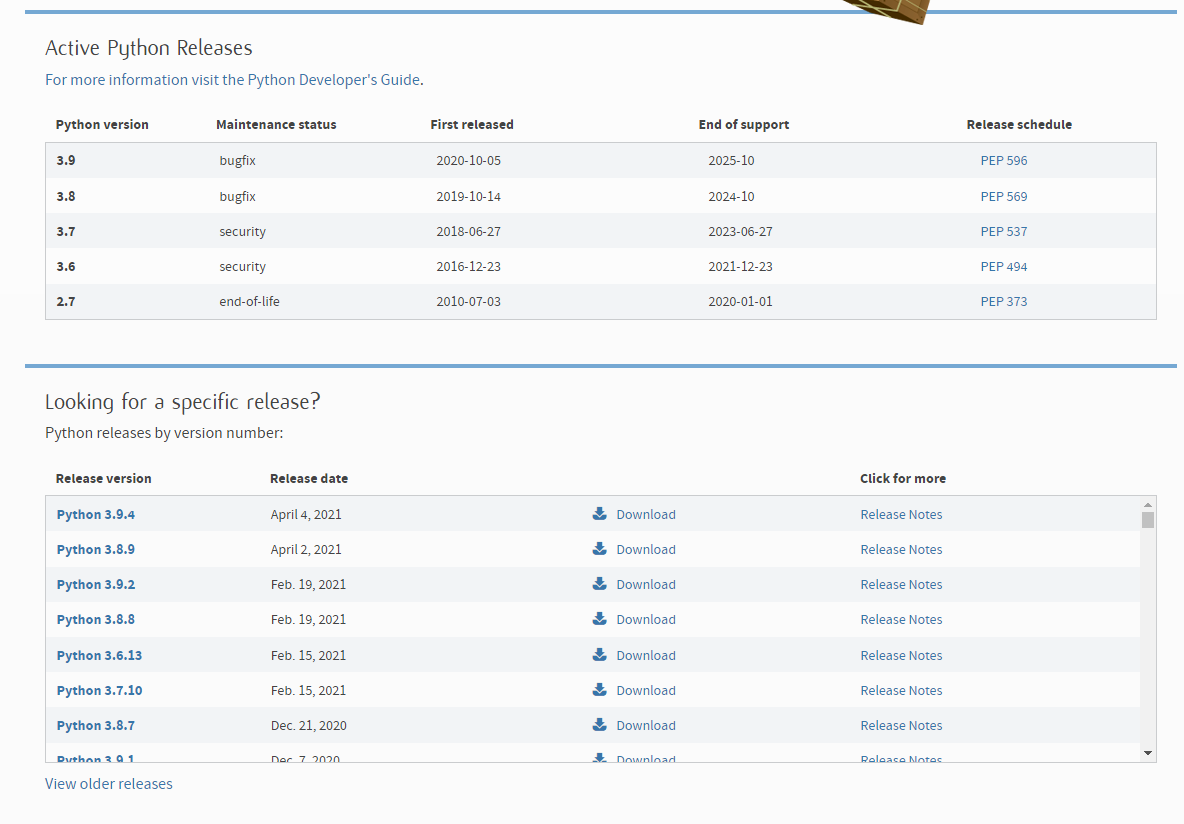Open PEP 537 release schedule

[1004, 231]
